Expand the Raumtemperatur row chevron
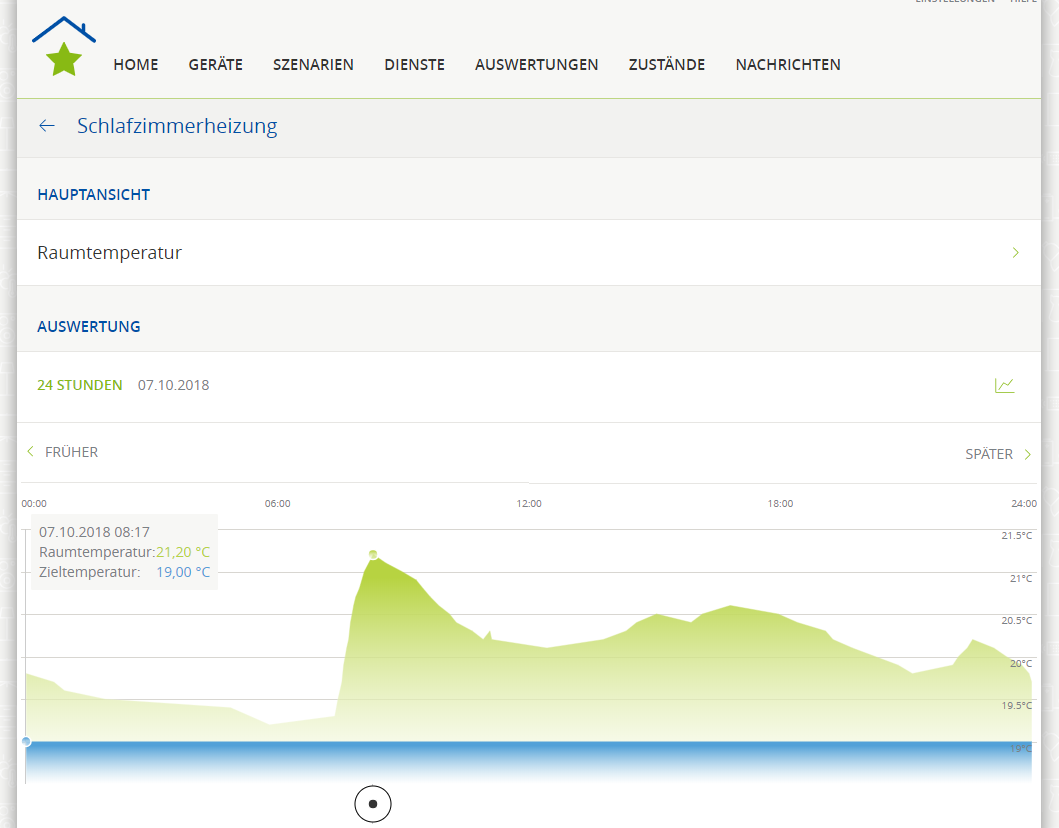 tap(1015, 253)
